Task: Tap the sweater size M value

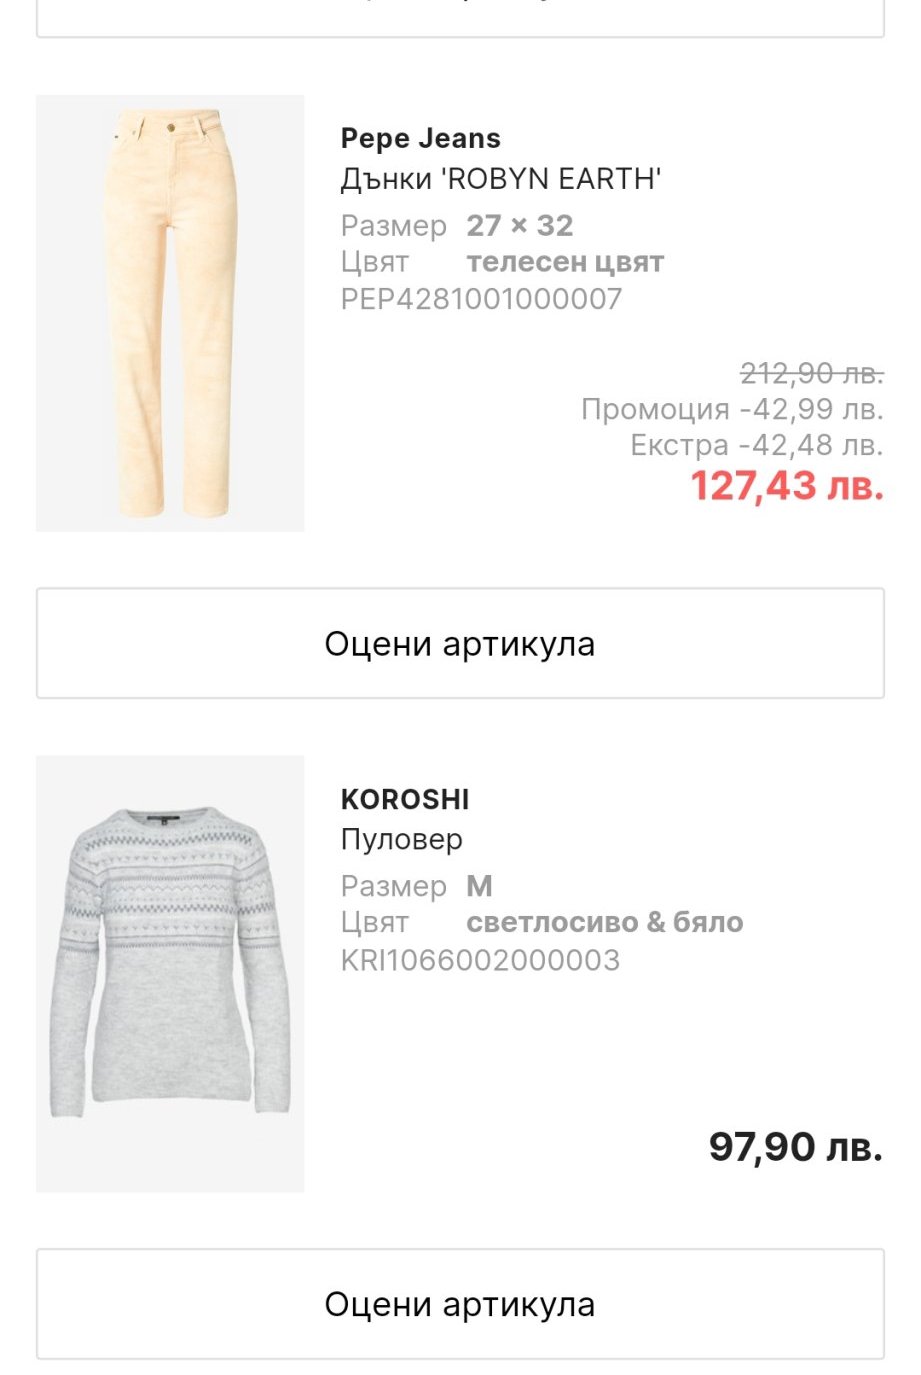Action: coord(479,886)
